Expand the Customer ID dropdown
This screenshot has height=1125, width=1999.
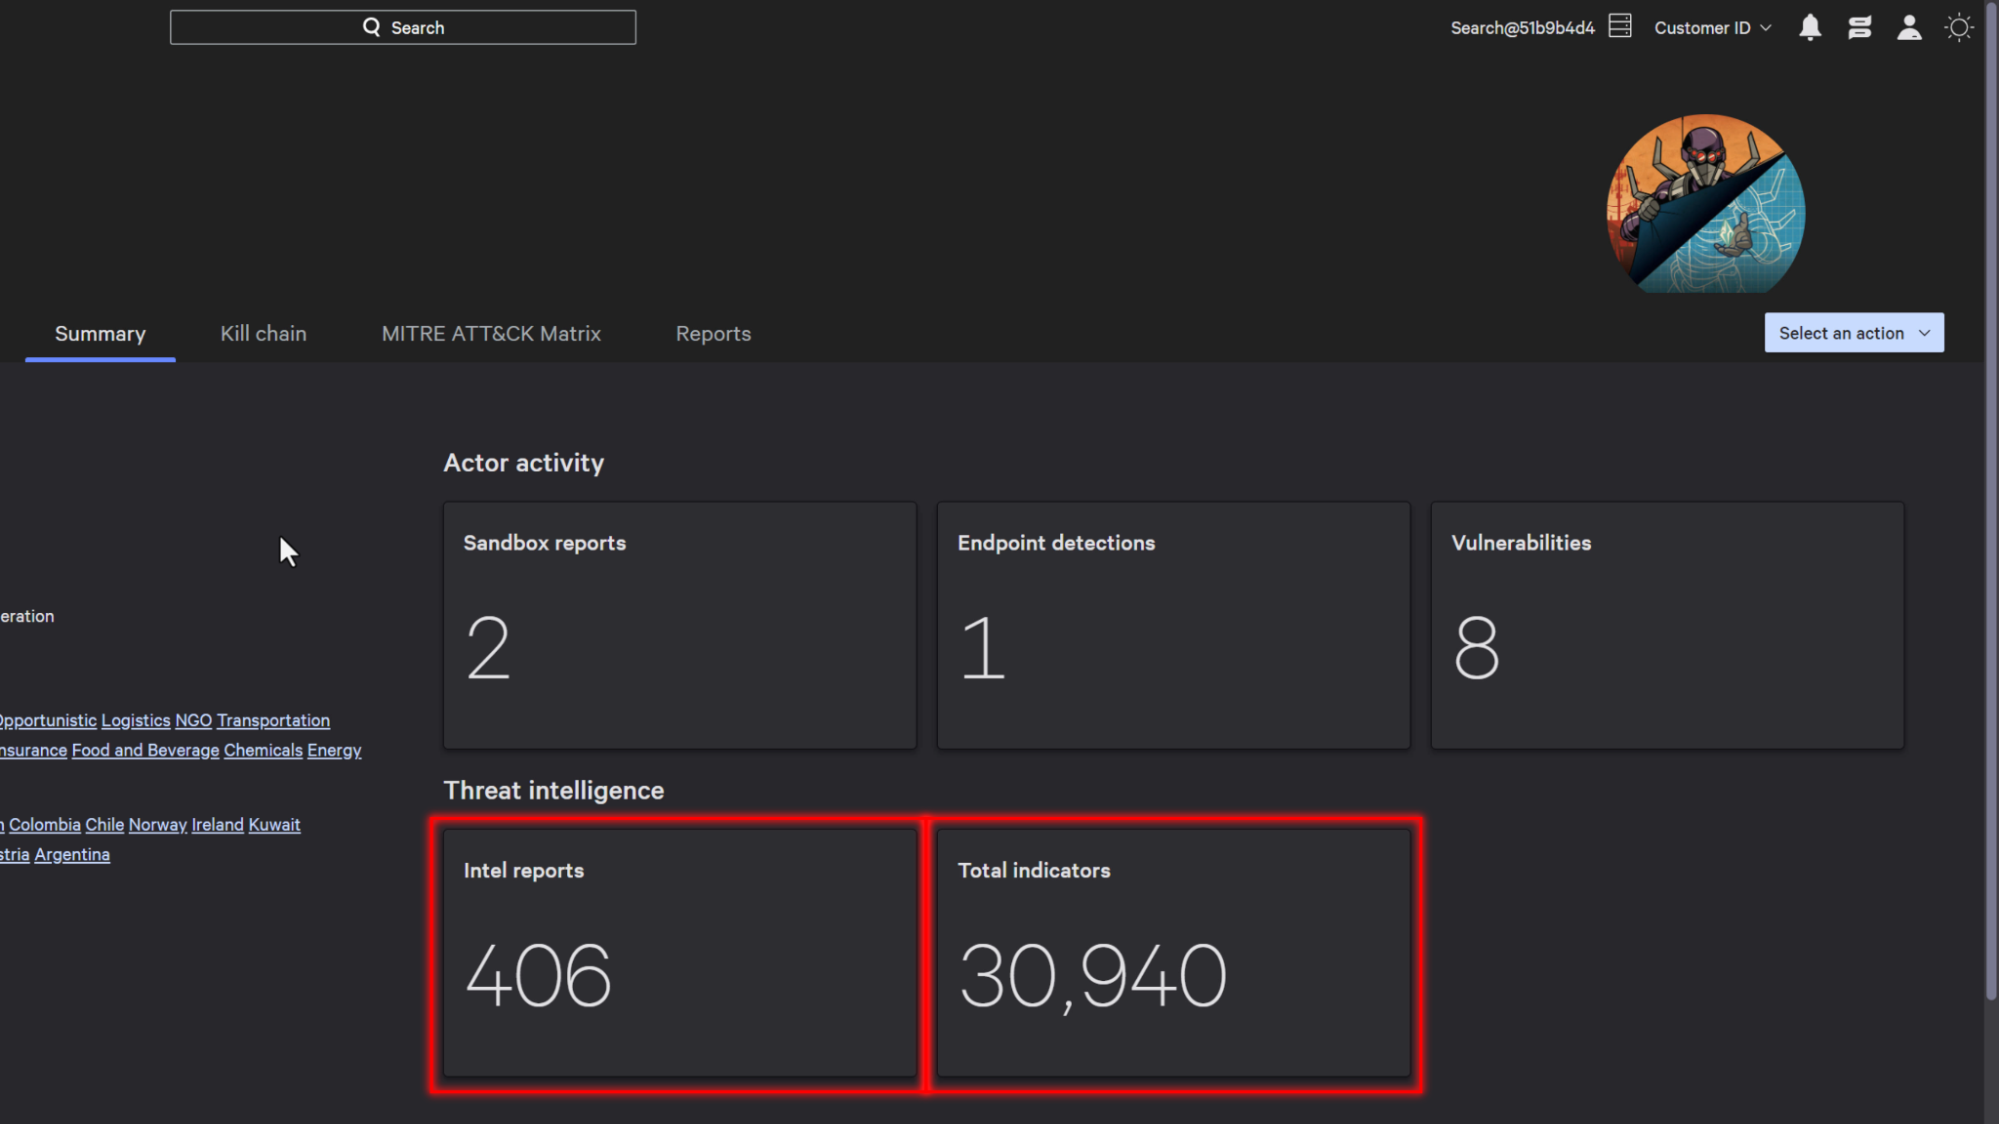click(1712, 28)
